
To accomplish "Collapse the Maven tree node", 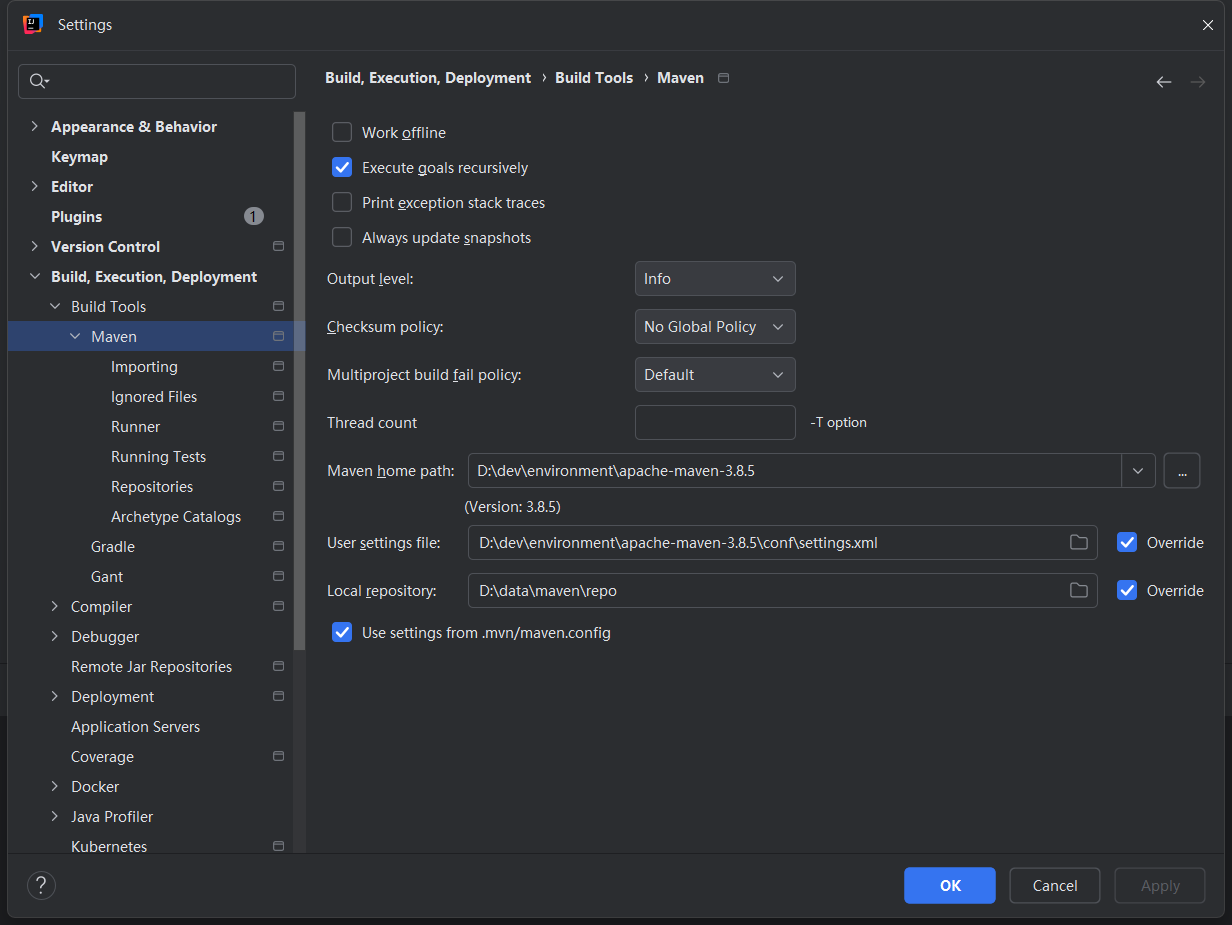I will tap(75, 336).
